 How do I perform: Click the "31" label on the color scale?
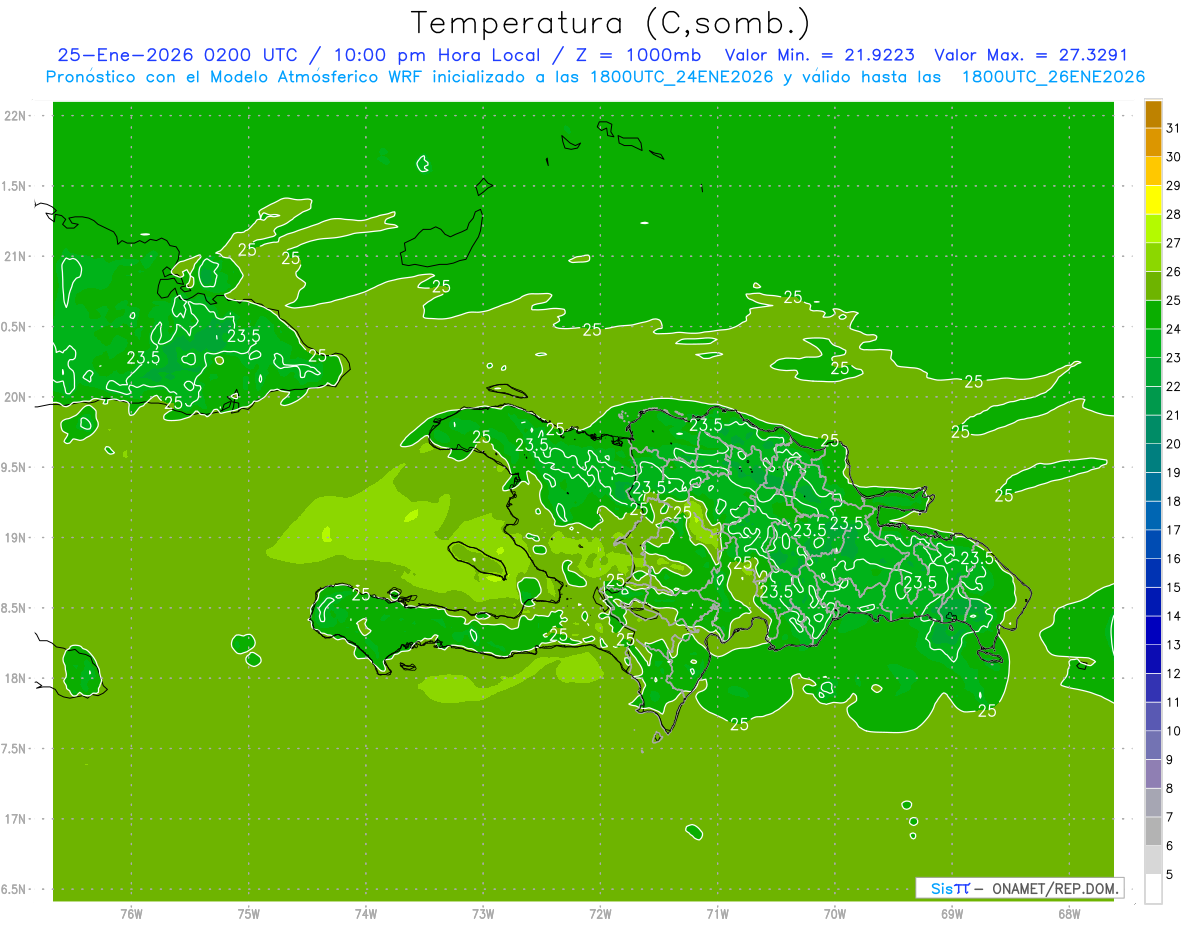coord(1173,128)
